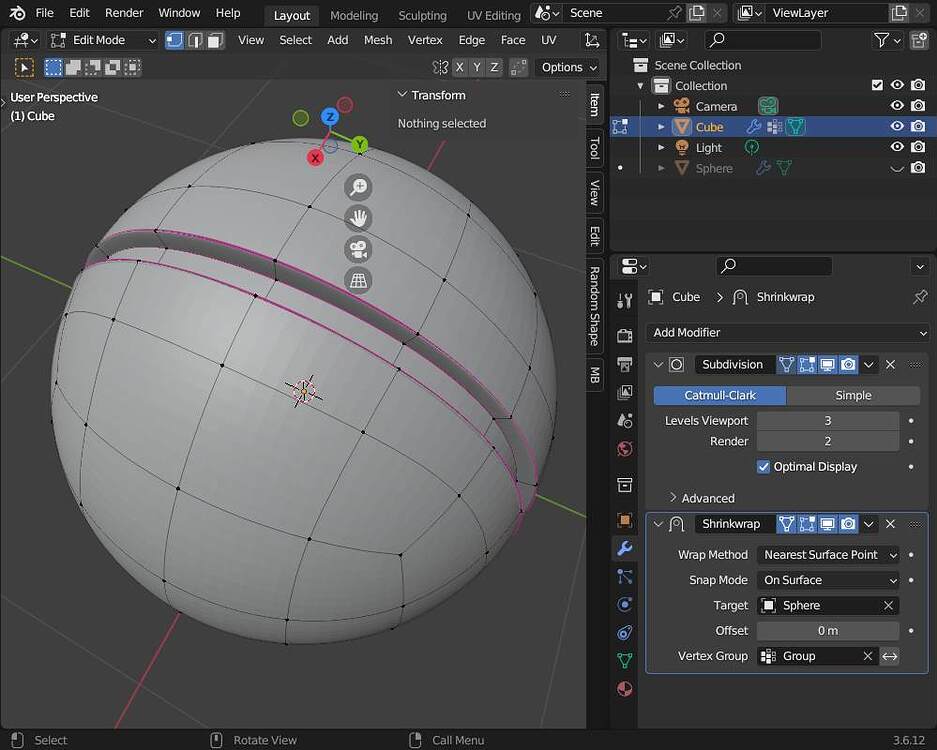Open the Vertex menu in viewport
The image size is (937, 750).
425,40
